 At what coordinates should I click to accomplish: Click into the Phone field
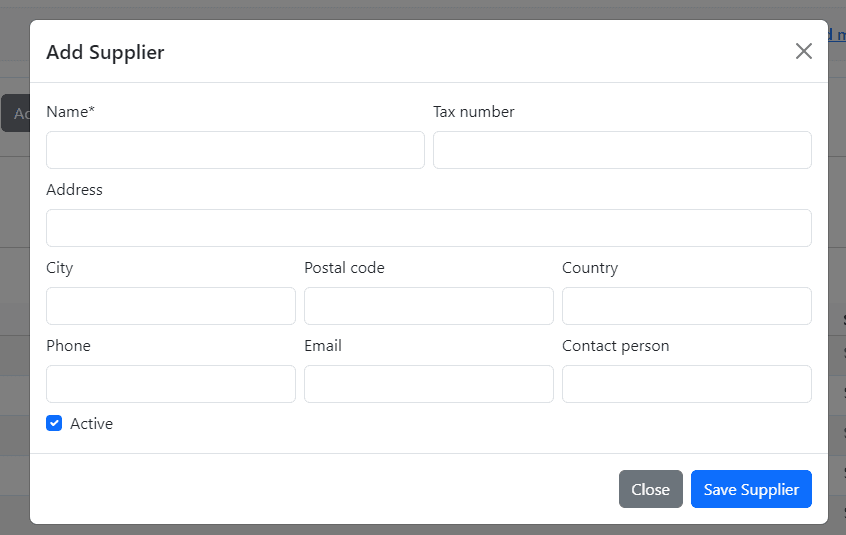pyautogui.click(x=171, y=384)
